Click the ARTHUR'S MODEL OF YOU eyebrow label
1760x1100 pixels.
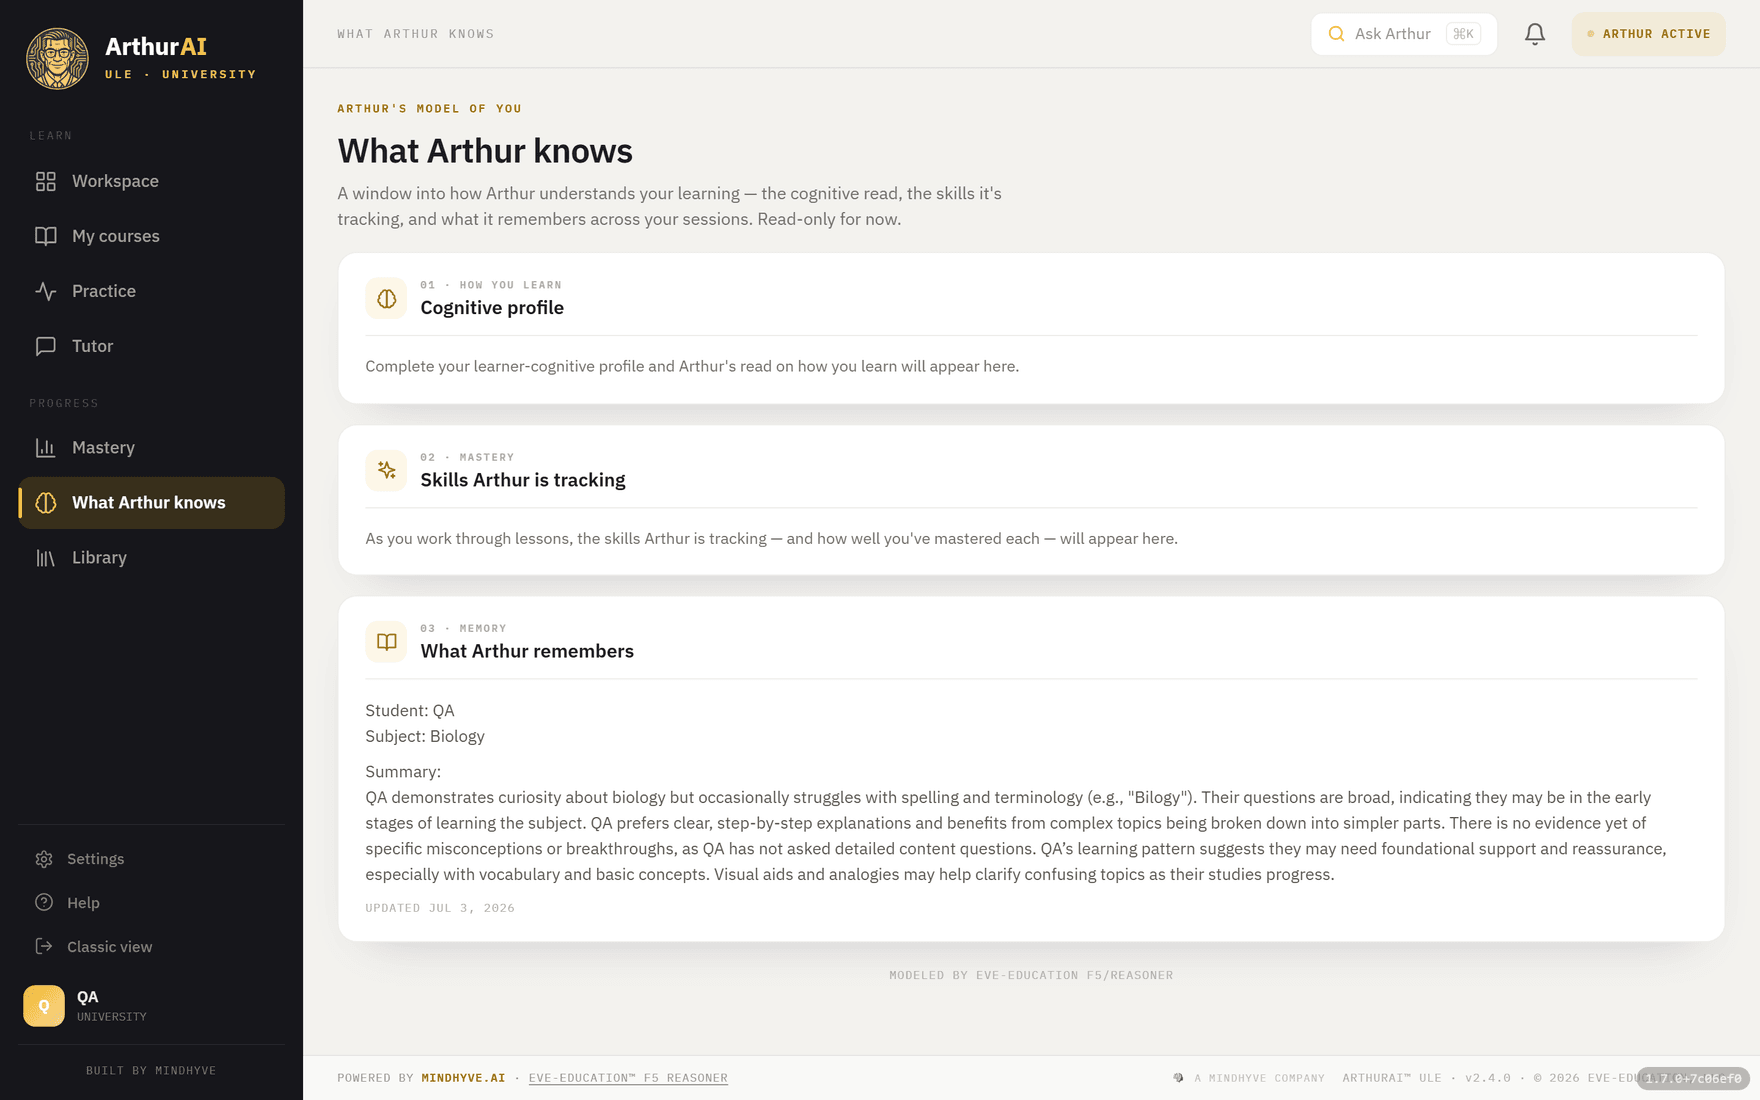429,108
